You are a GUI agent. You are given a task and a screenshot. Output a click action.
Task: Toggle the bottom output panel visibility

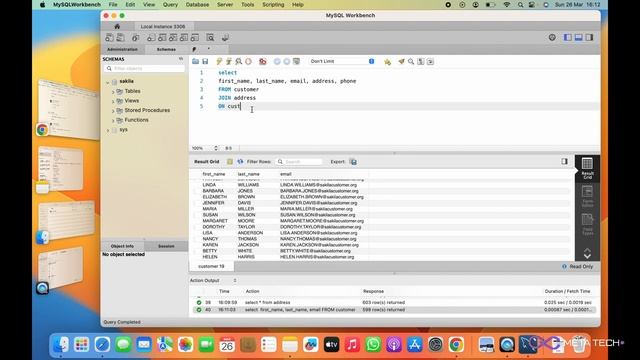point(579,38)
